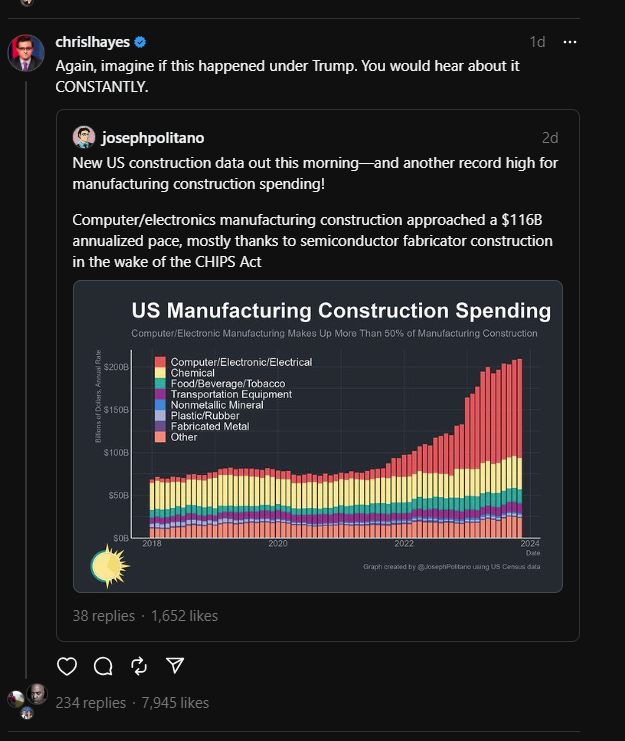
Task: Click the blue verified badge beside chrislhayes
Action: click(142, 42)
